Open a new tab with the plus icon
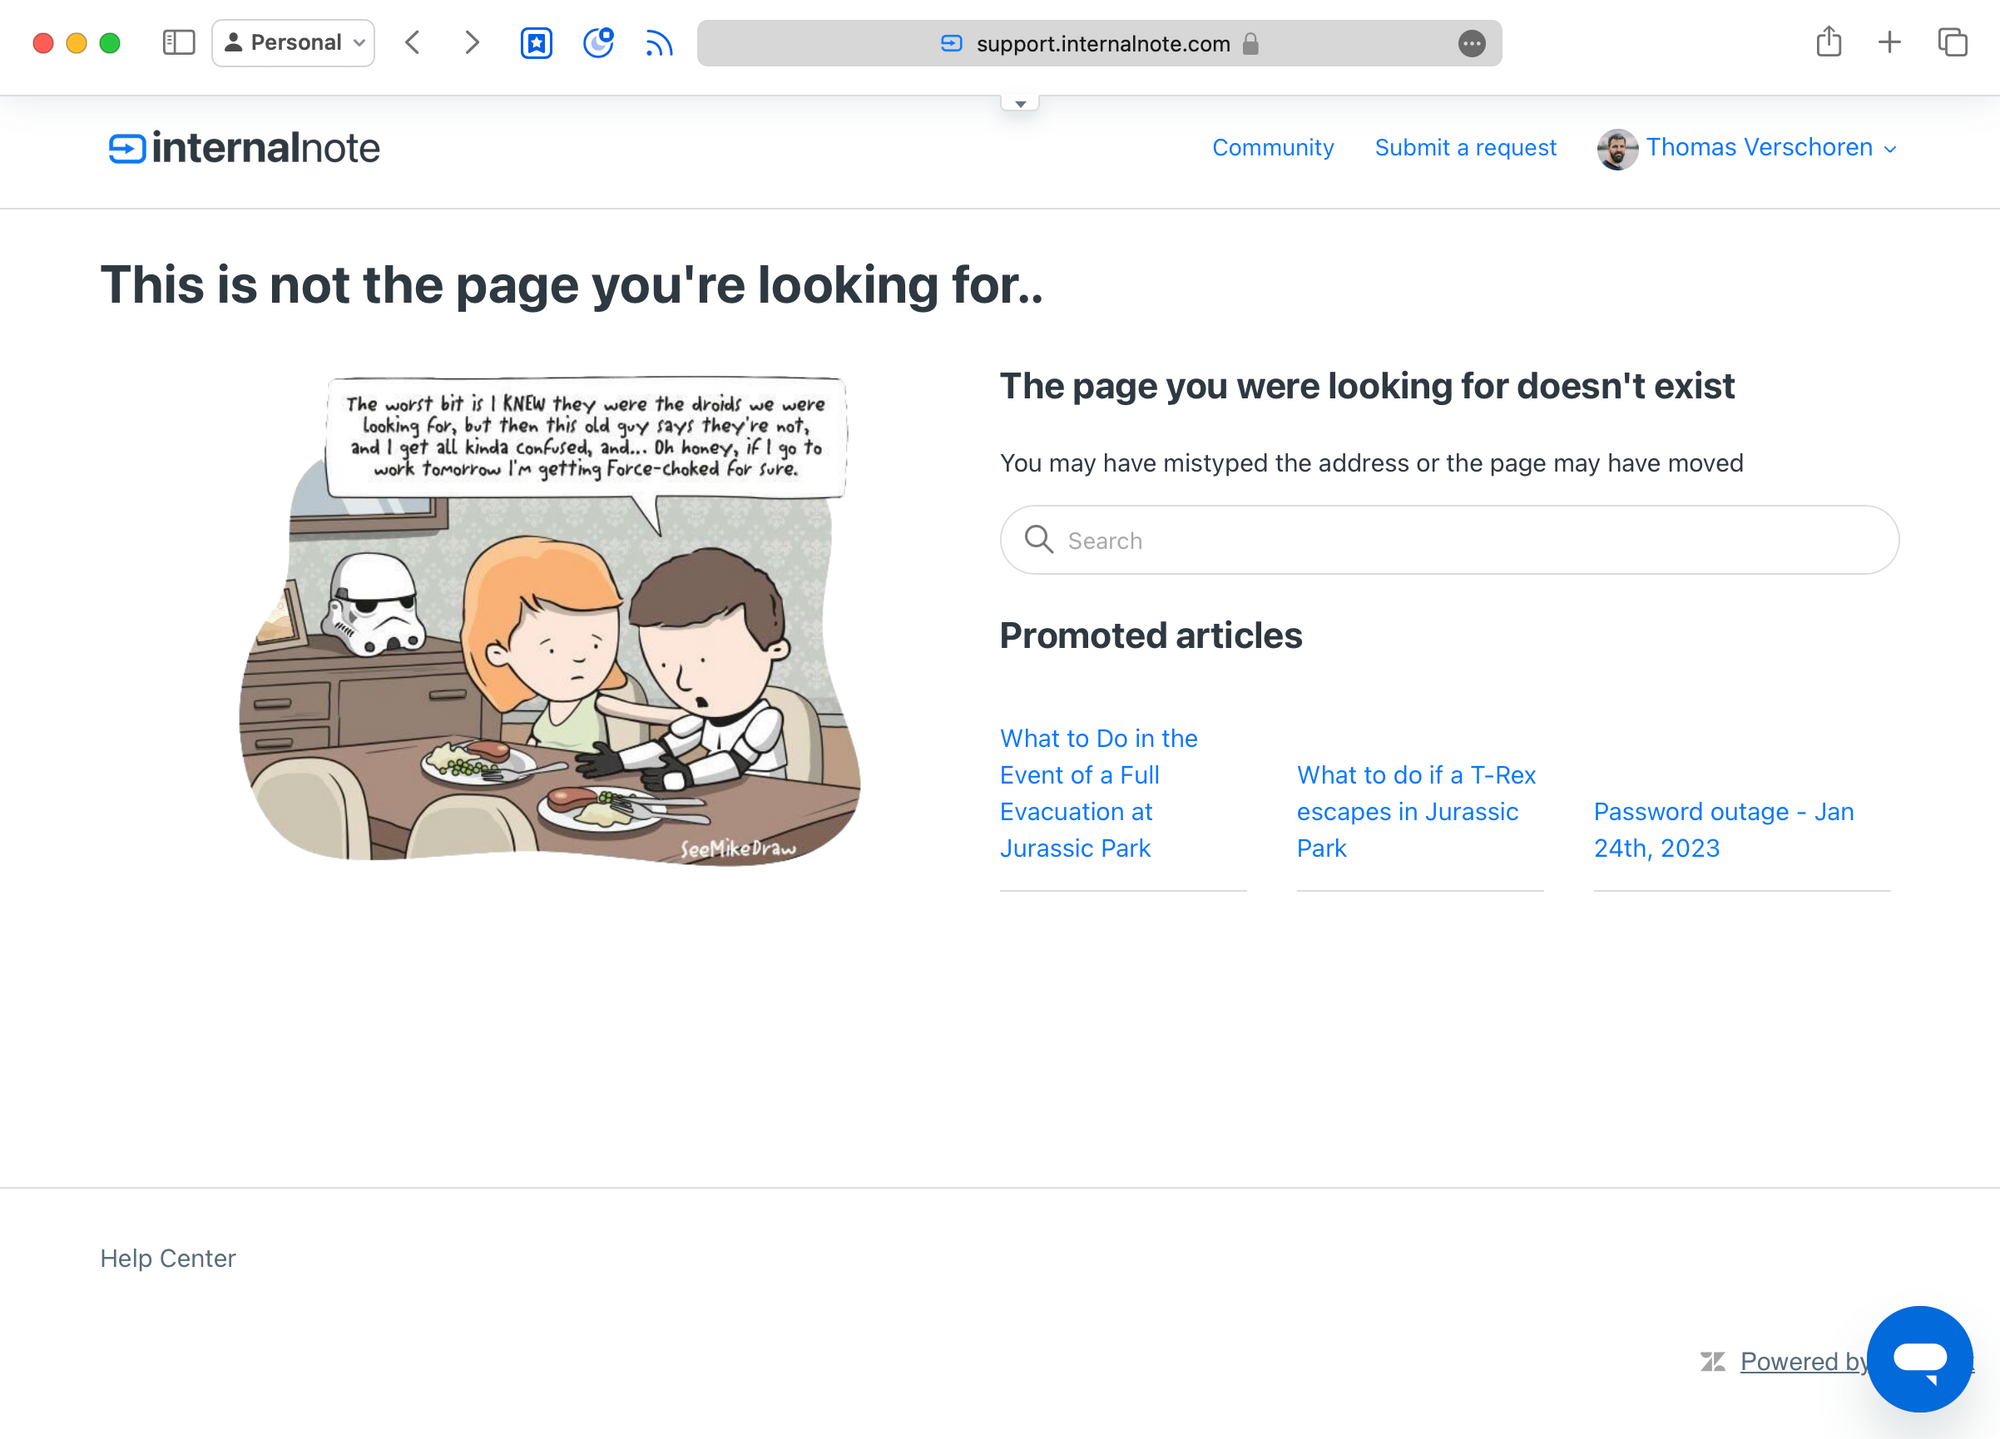The image size is (2000, 1439). point(1889,42)
